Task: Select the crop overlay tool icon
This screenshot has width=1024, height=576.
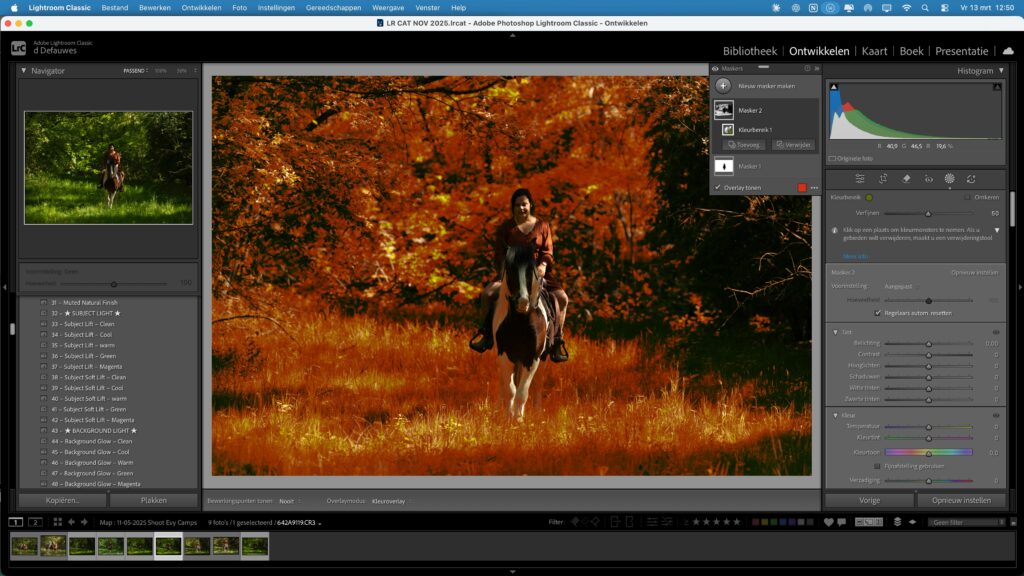Action: pyautogui.click(x=882, y=178)
